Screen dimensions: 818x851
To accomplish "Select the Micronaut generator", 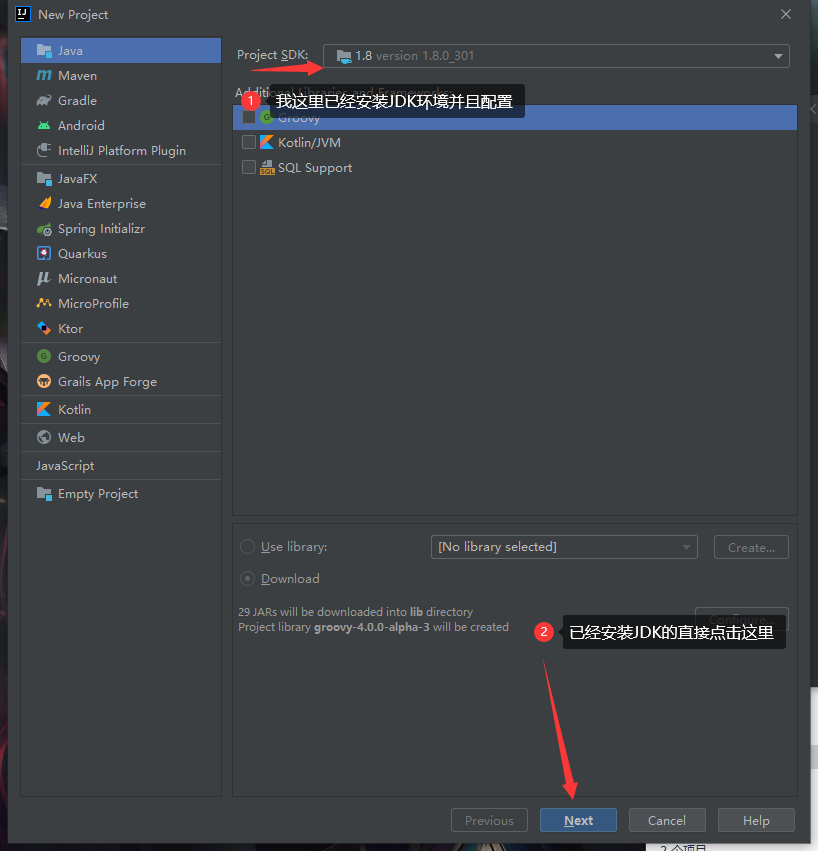I will tap(121, 278).
